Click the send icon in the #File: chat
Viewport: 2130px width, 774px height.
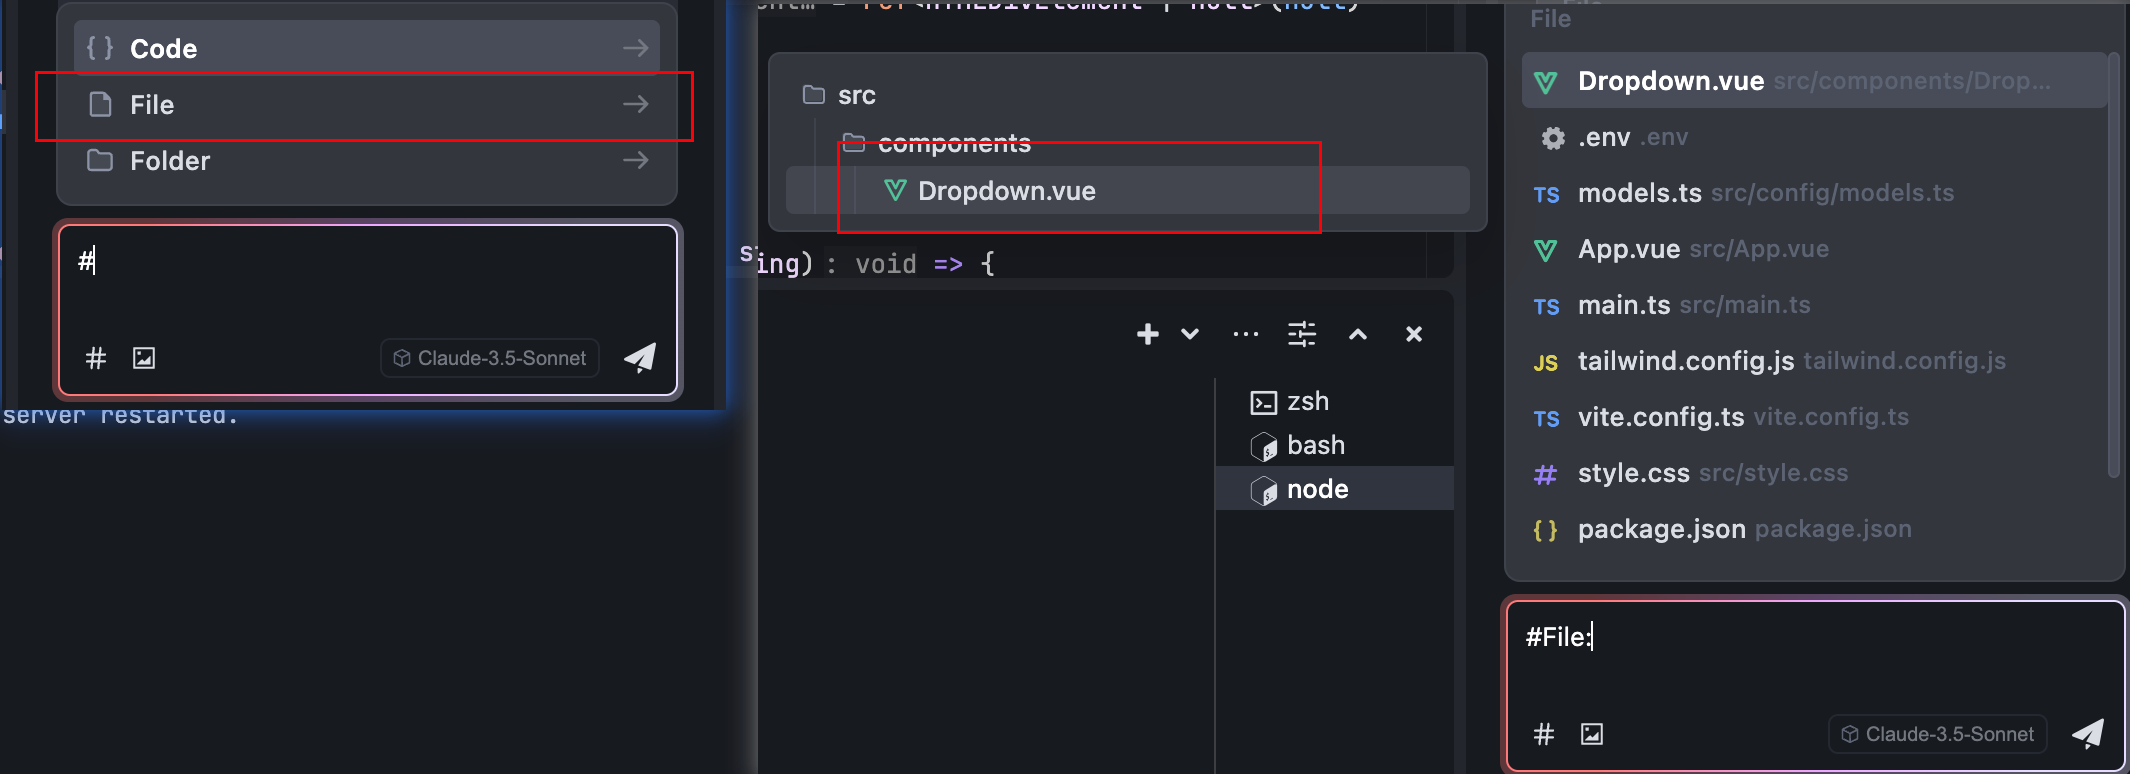pos(2087,734)
